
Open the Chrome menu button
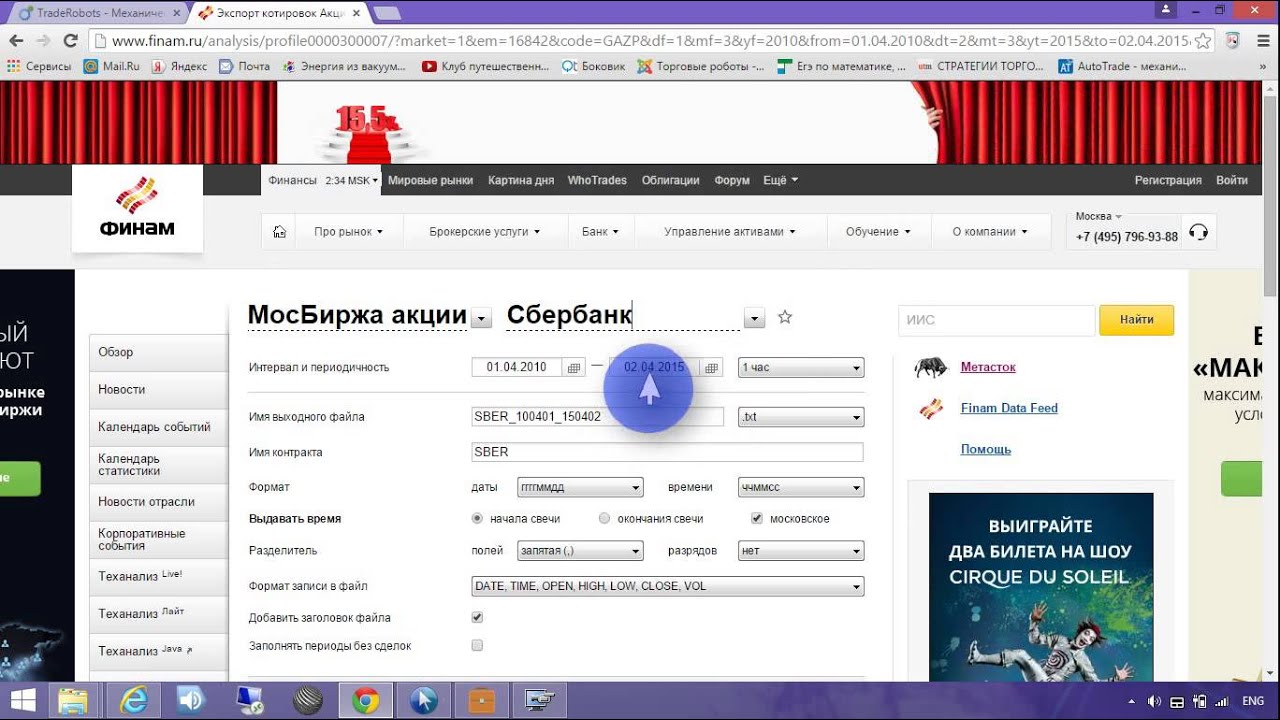[1262, 41]
